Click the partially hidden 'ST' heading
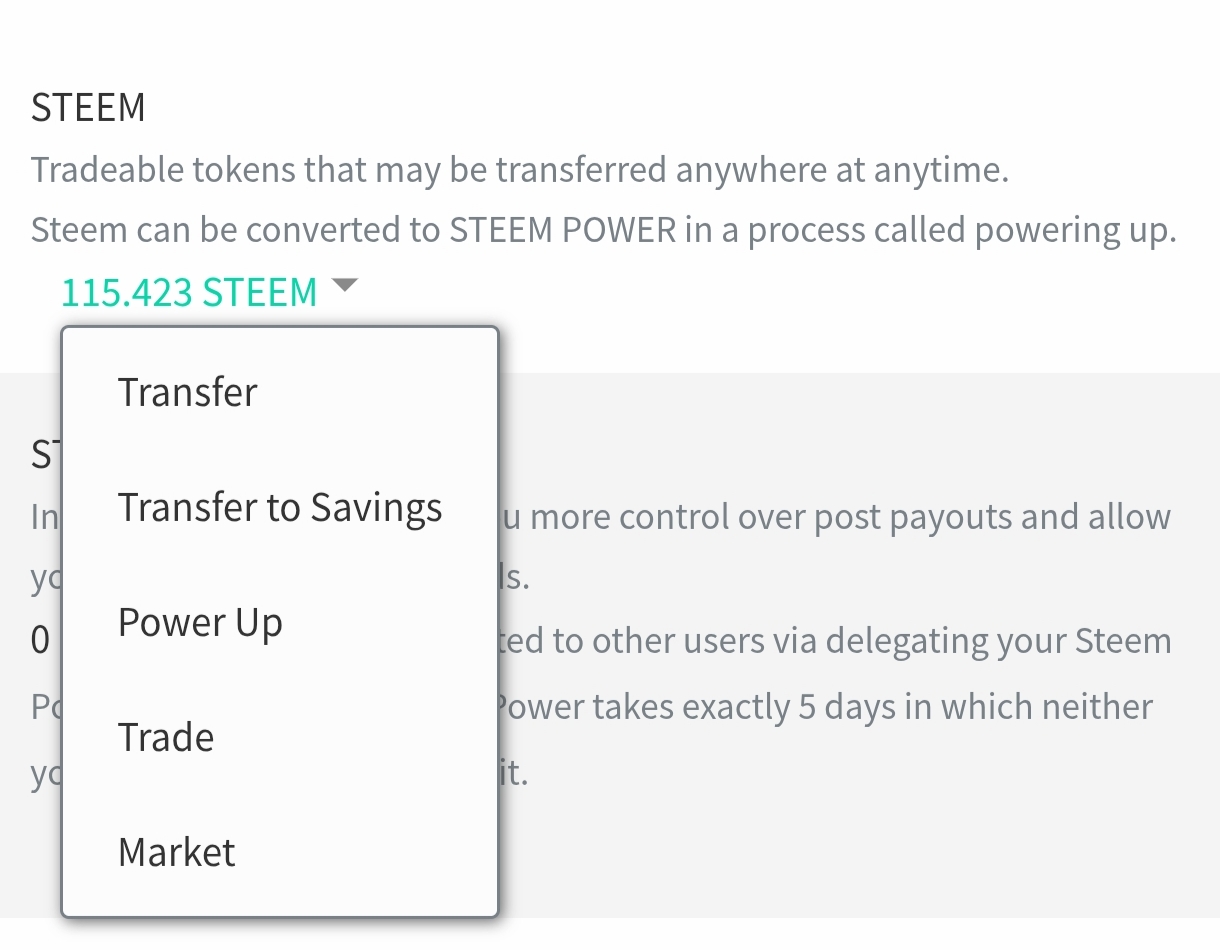 (45, 455)
